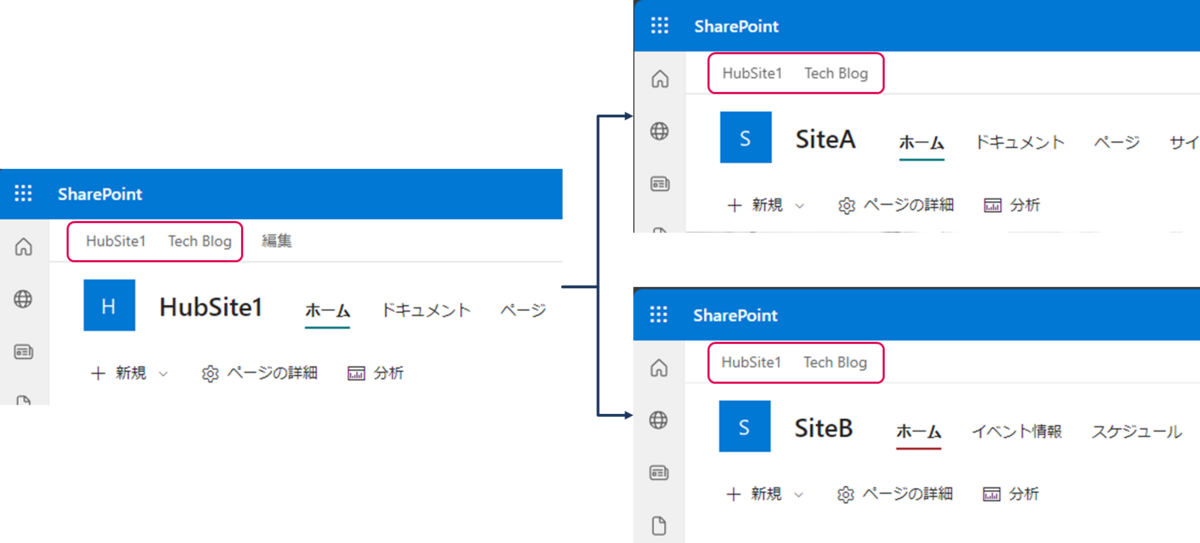Click Tech Blog link in SiteA window

(837, 73)
